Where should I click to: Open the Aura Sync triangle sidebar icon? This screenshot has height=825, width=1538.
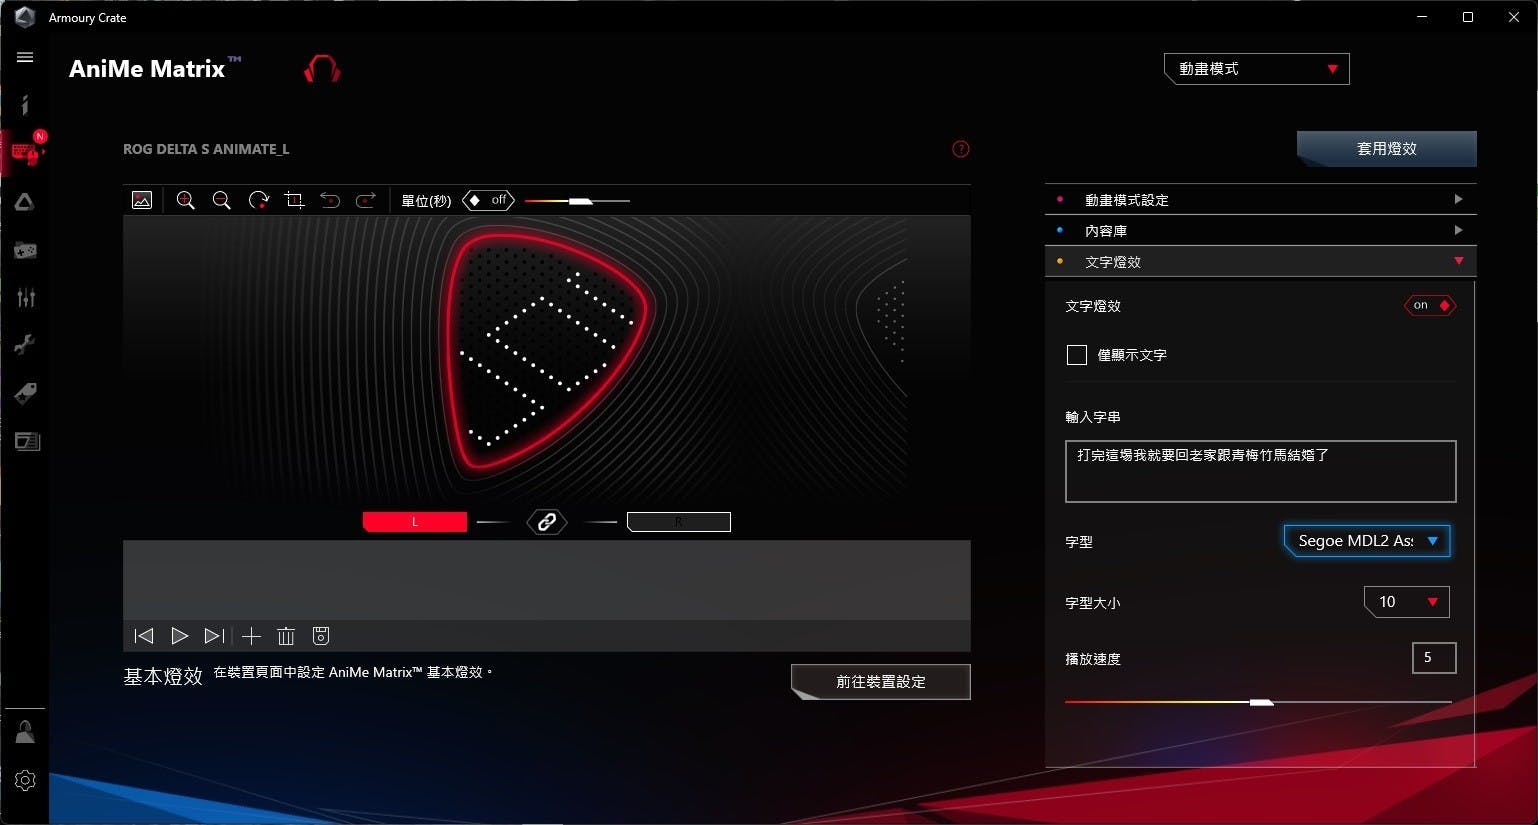(25, 201)
